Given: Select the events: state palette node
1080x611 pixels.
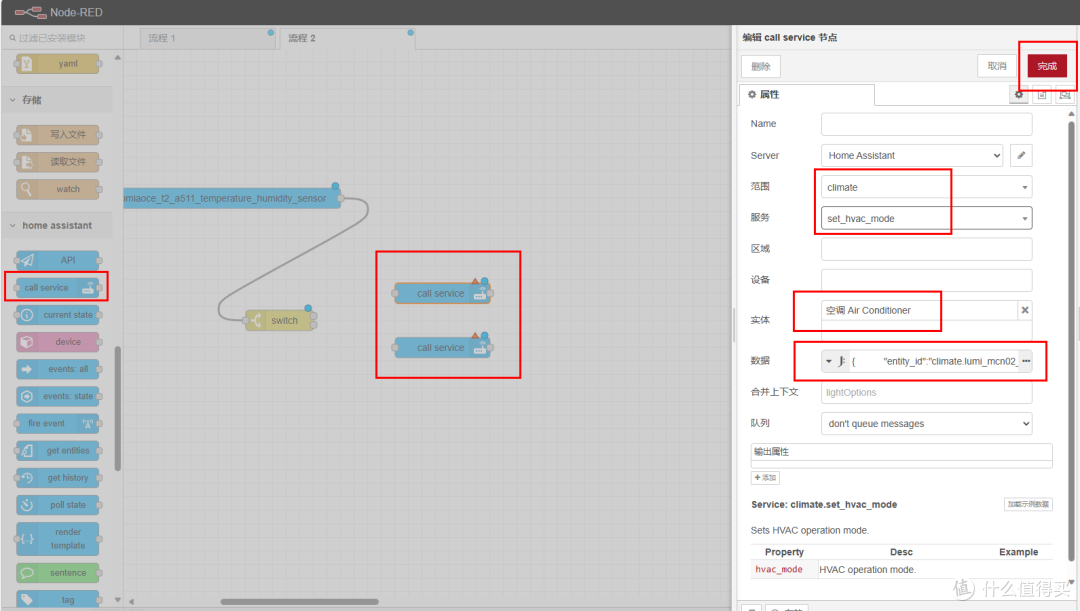Looking at the screenshot, I should click(58, 396).
